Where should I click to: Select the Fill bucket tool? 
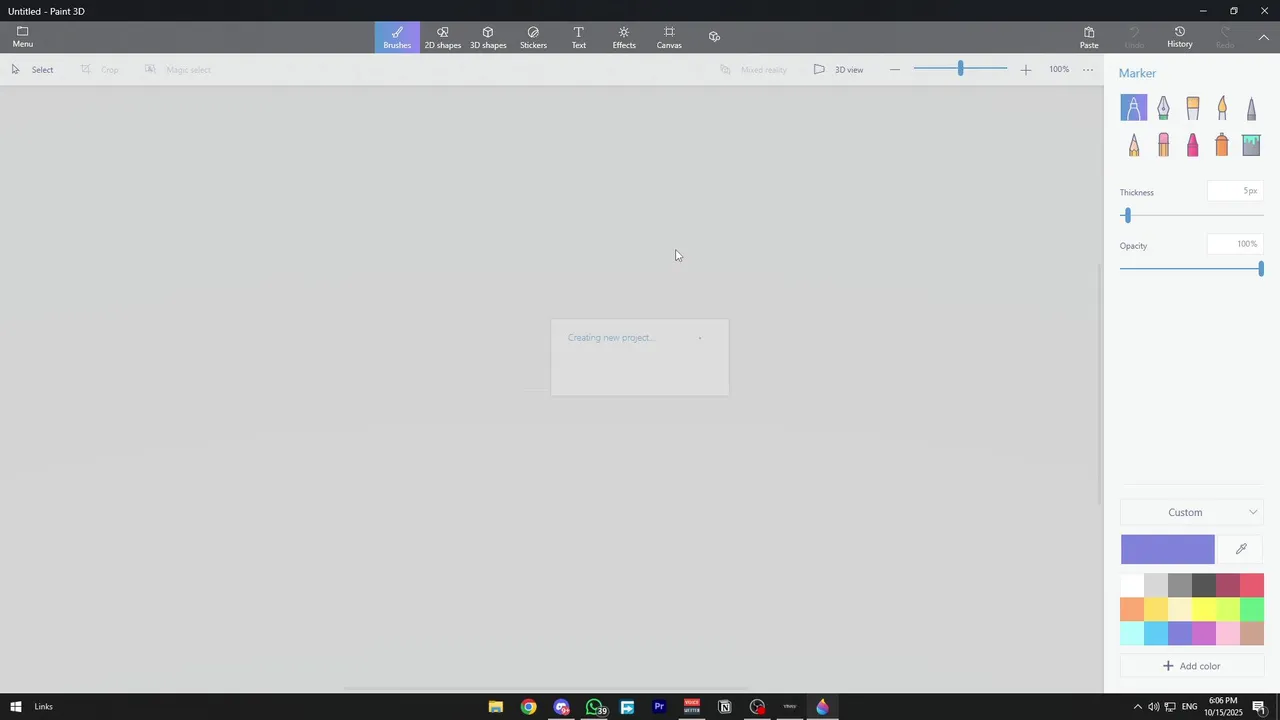click(x=1251, y=145)
